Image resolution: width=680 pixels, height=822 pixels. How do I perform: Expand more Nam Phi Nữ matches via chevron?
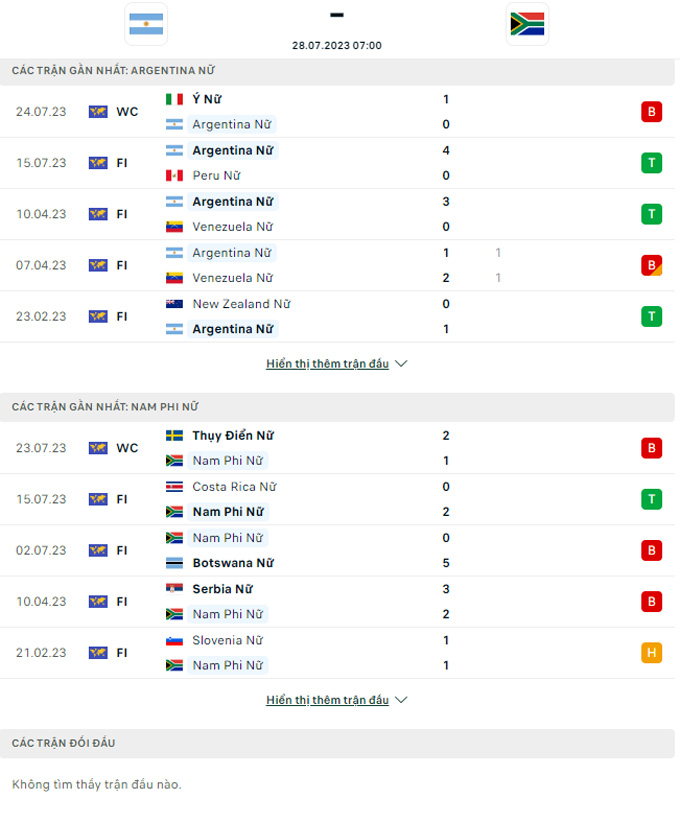click(401, 700)
